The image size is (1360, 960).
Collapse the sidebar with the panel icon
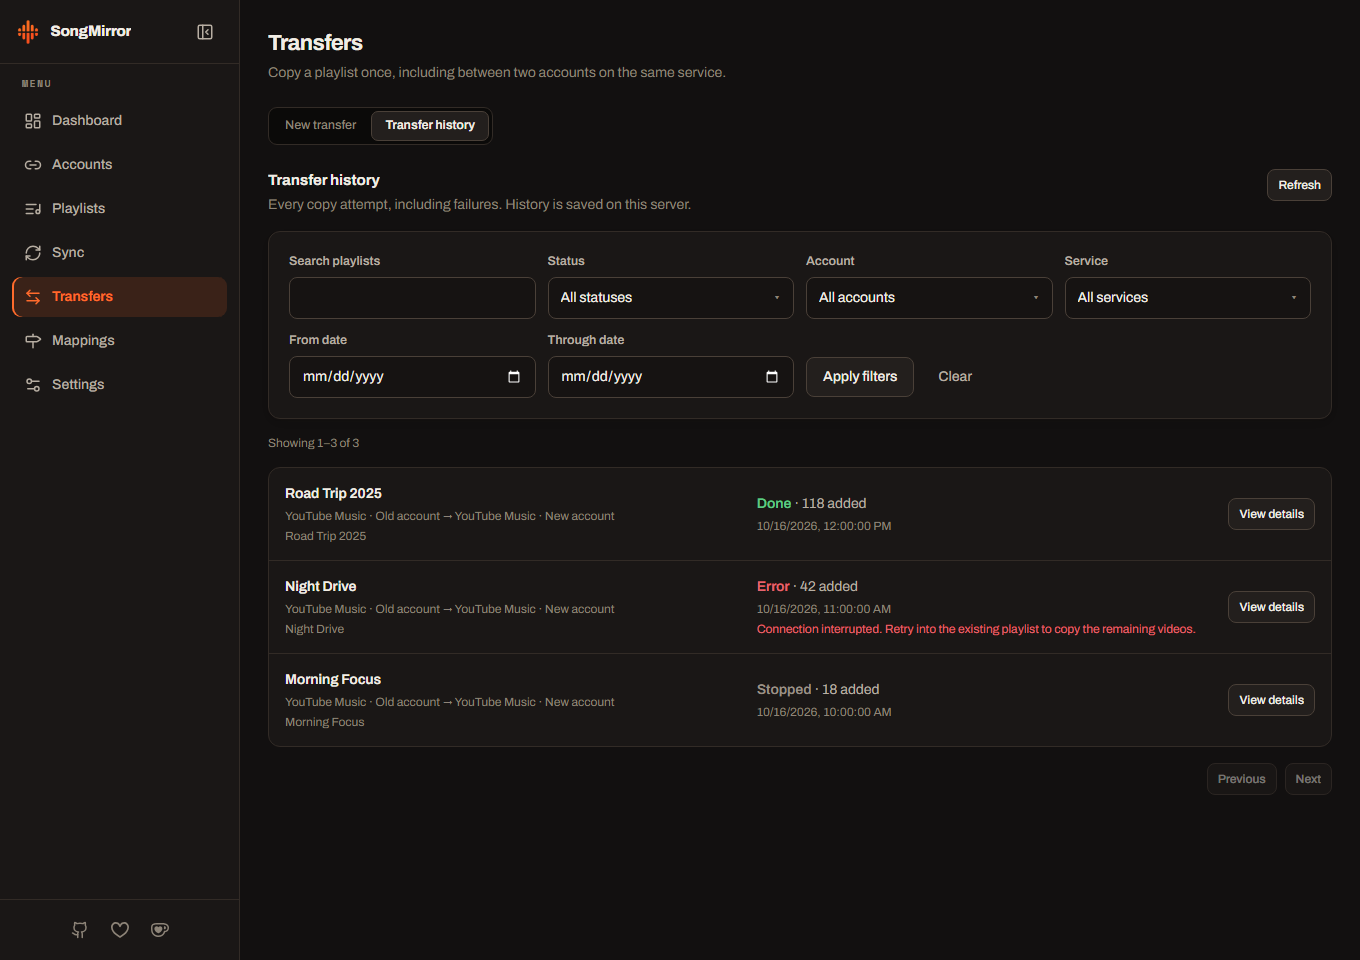click(x=205, y=32)
